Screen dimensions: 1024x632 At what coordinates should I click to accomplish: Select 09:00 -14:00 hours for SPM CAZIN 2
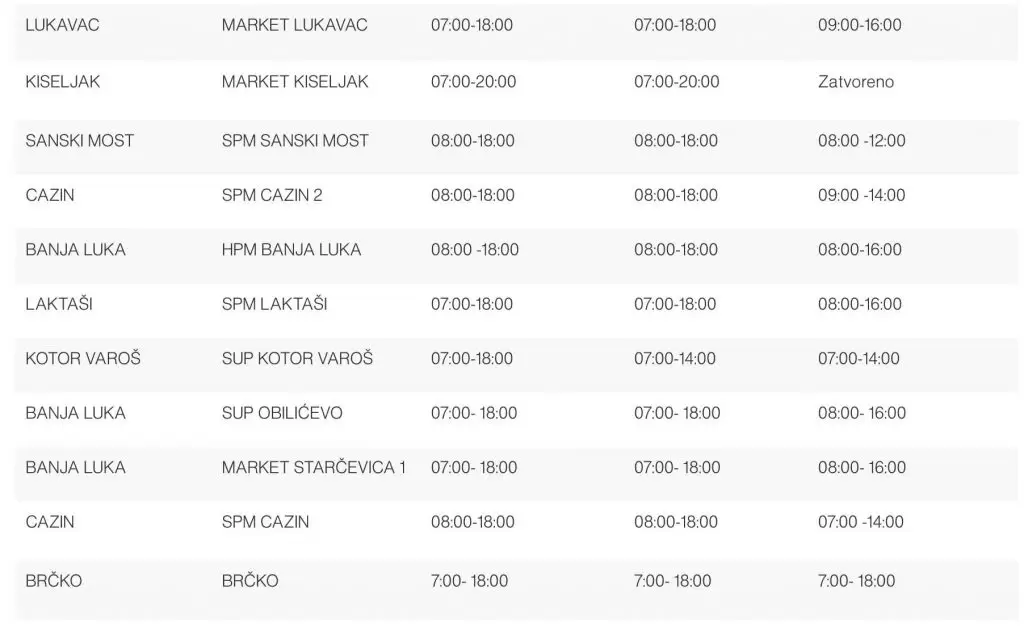coord(861,196)
